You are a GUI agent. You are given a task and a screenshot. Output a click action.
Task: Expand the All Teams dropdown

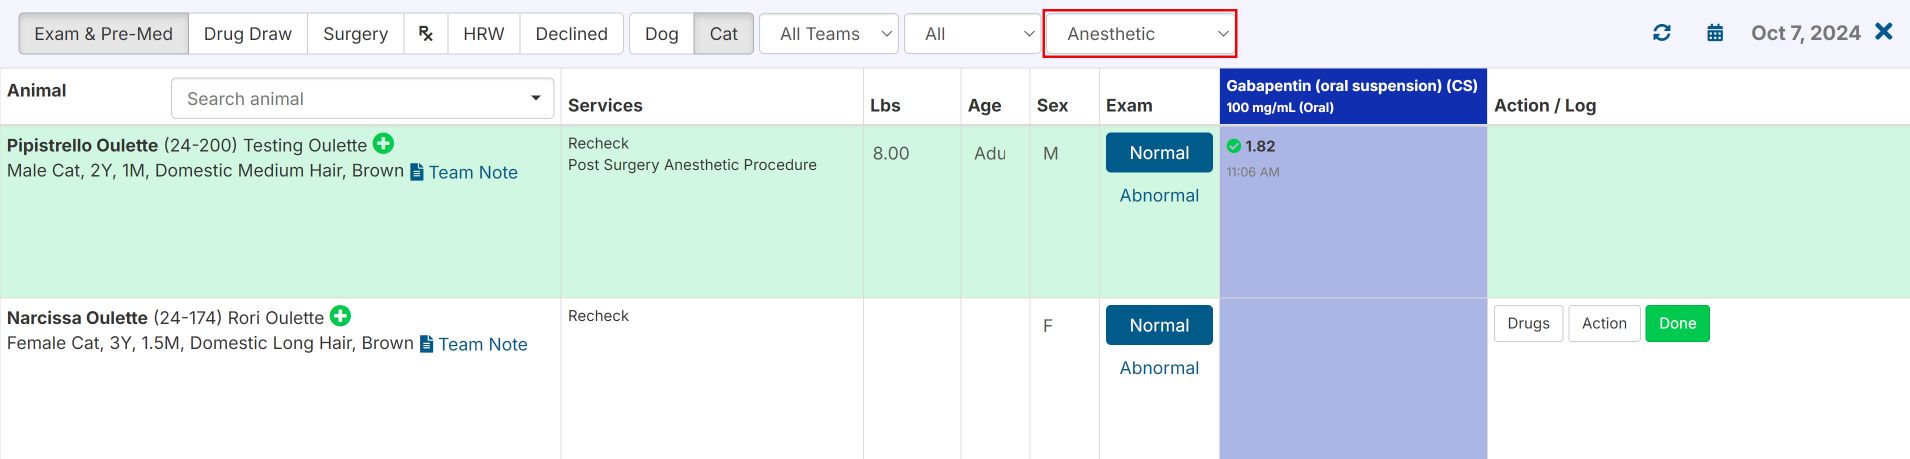point(829,34)
